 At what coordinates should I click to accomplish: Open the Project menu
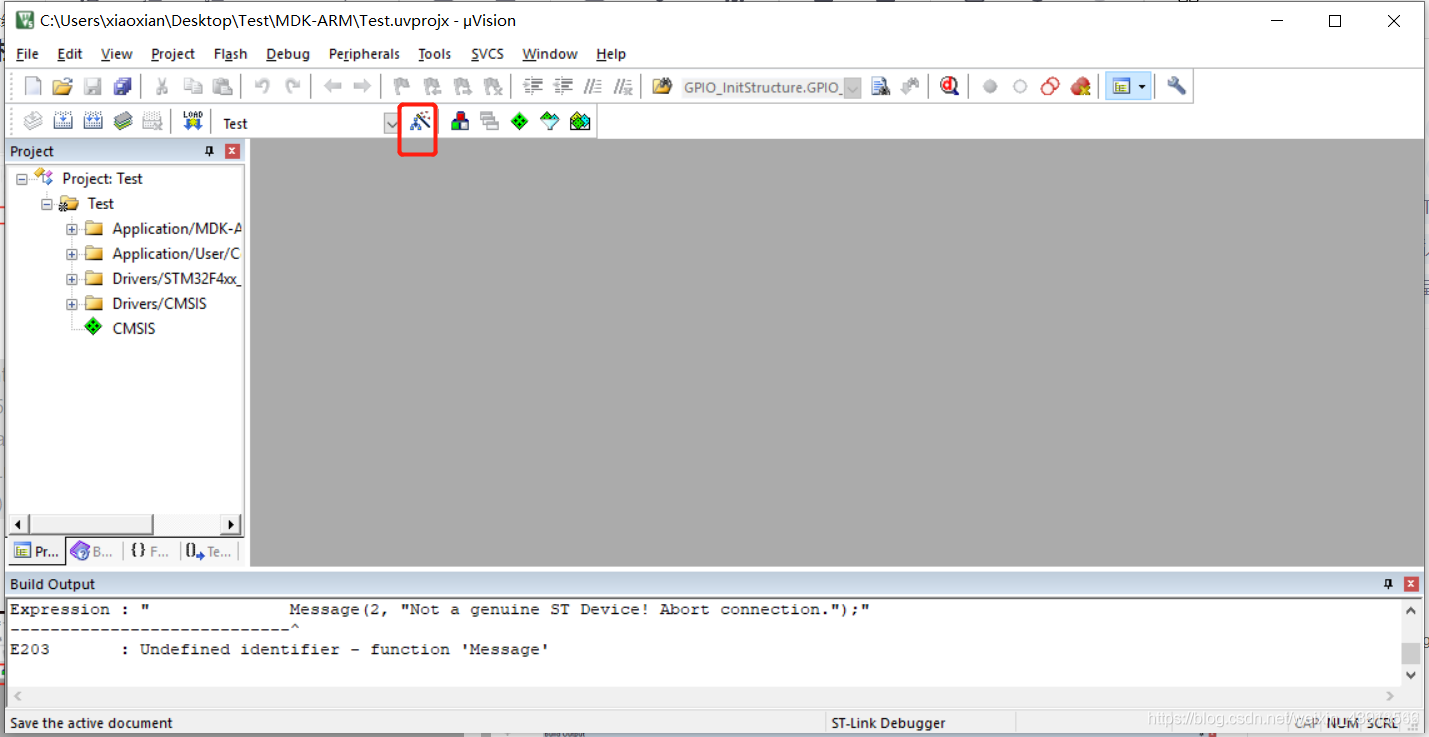click(x=173, y=54)
